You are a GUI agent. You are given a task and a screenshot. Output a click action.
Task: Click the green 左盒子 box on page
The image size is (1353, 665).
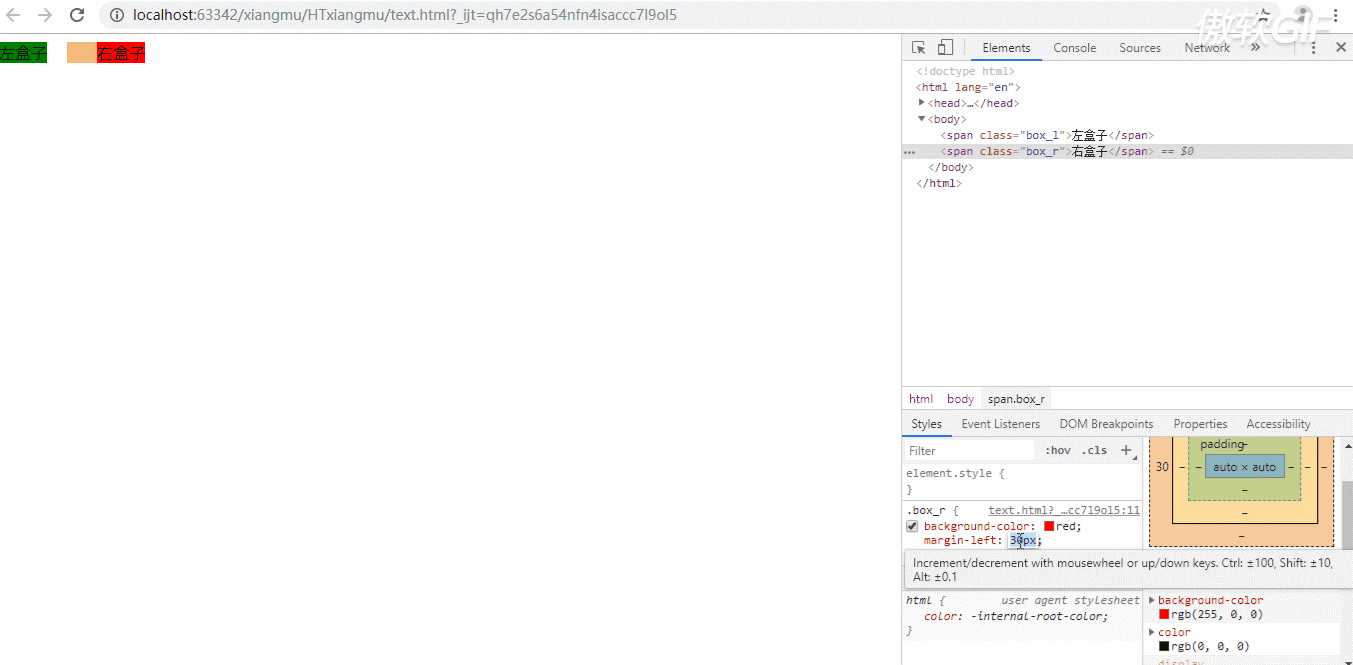pos(24,54)
